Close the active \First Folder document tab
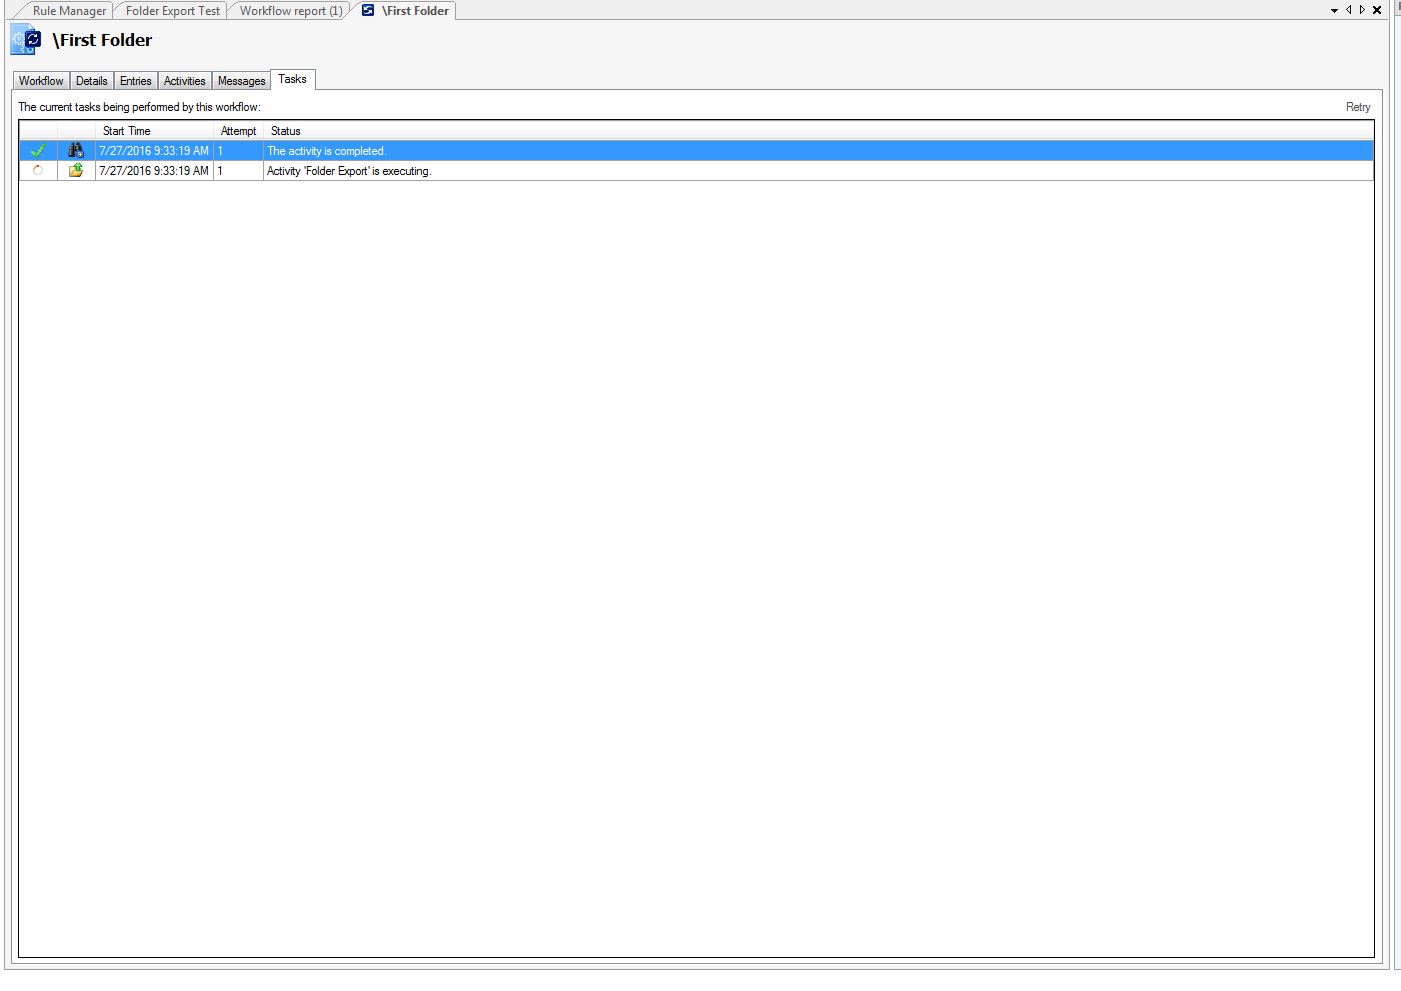The image size is (1401, 991). click(x=1377, y=10)
